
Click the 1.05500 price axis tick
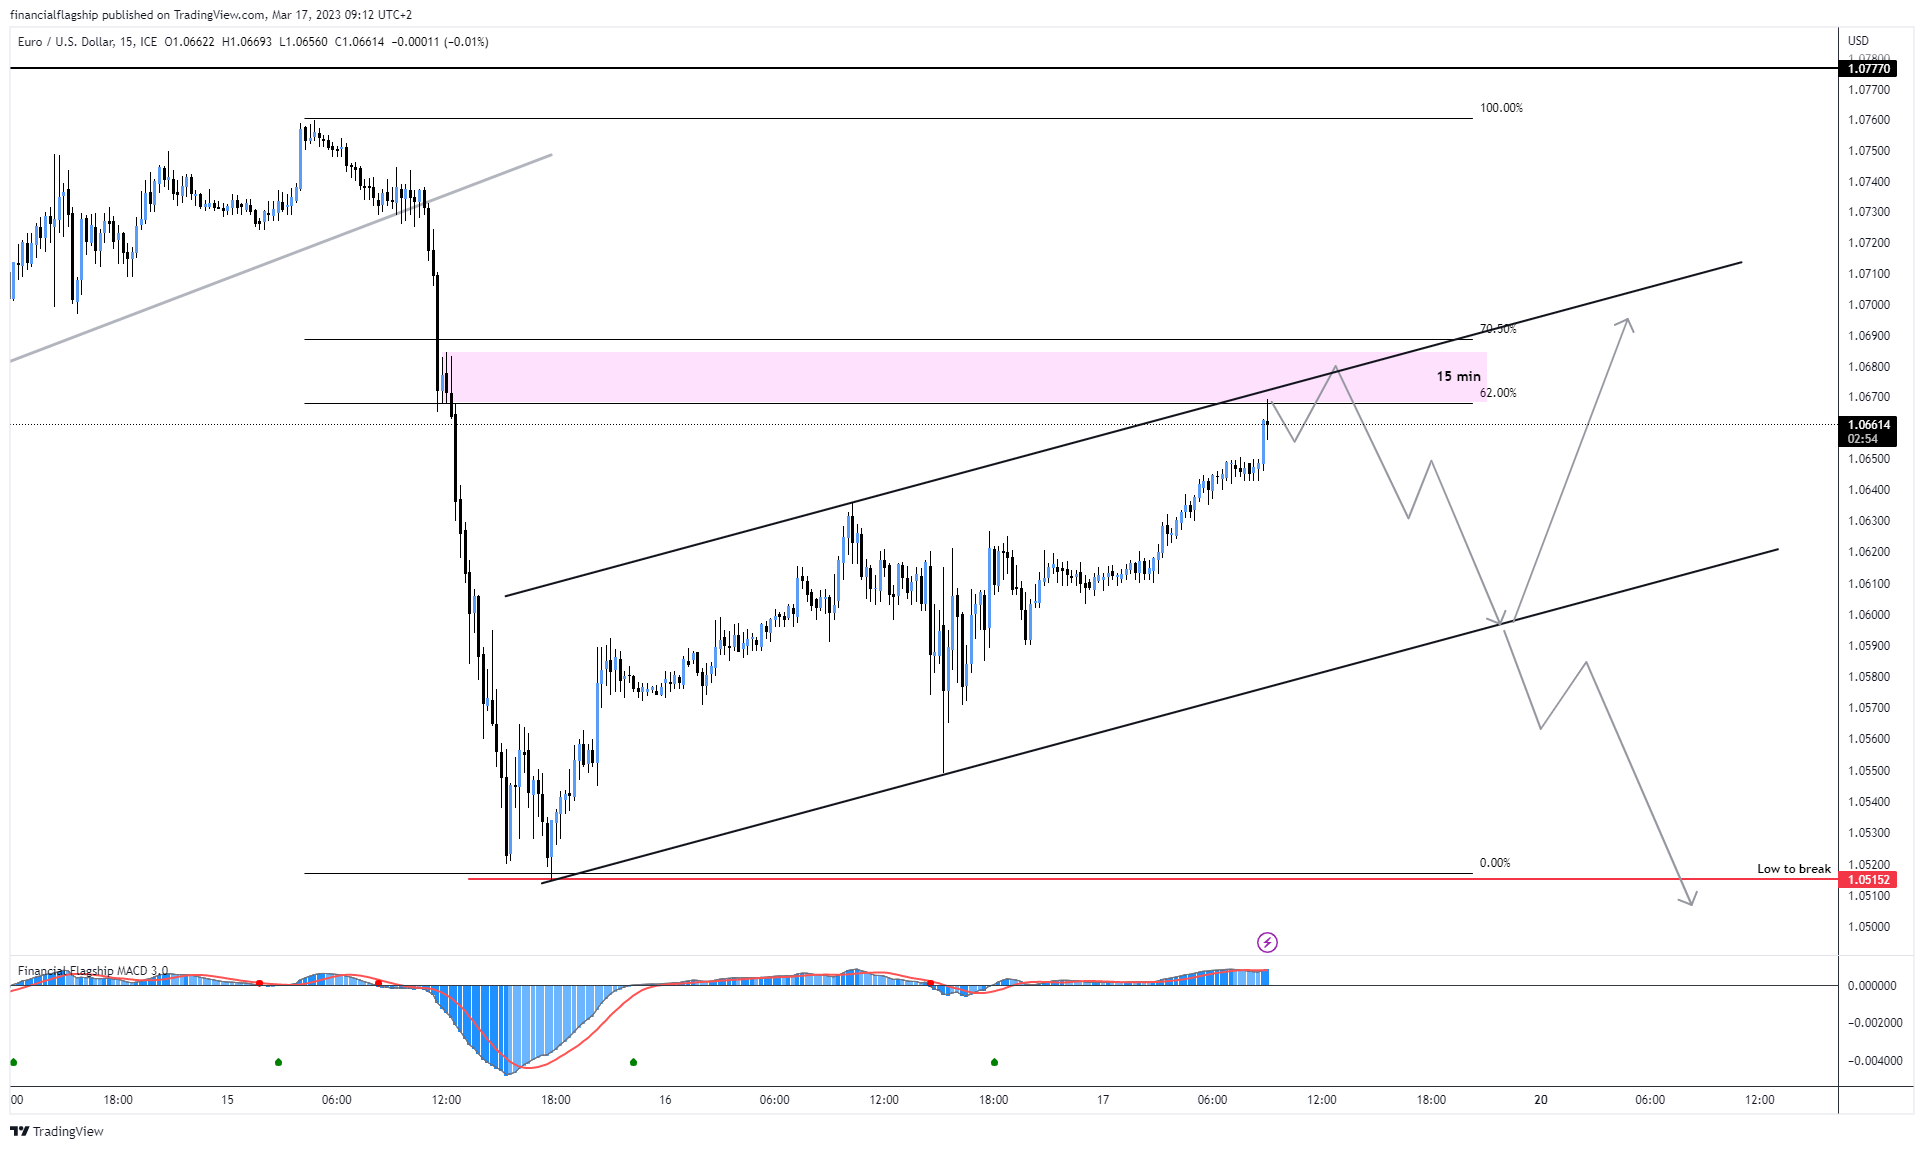(x=1869, y=771)
